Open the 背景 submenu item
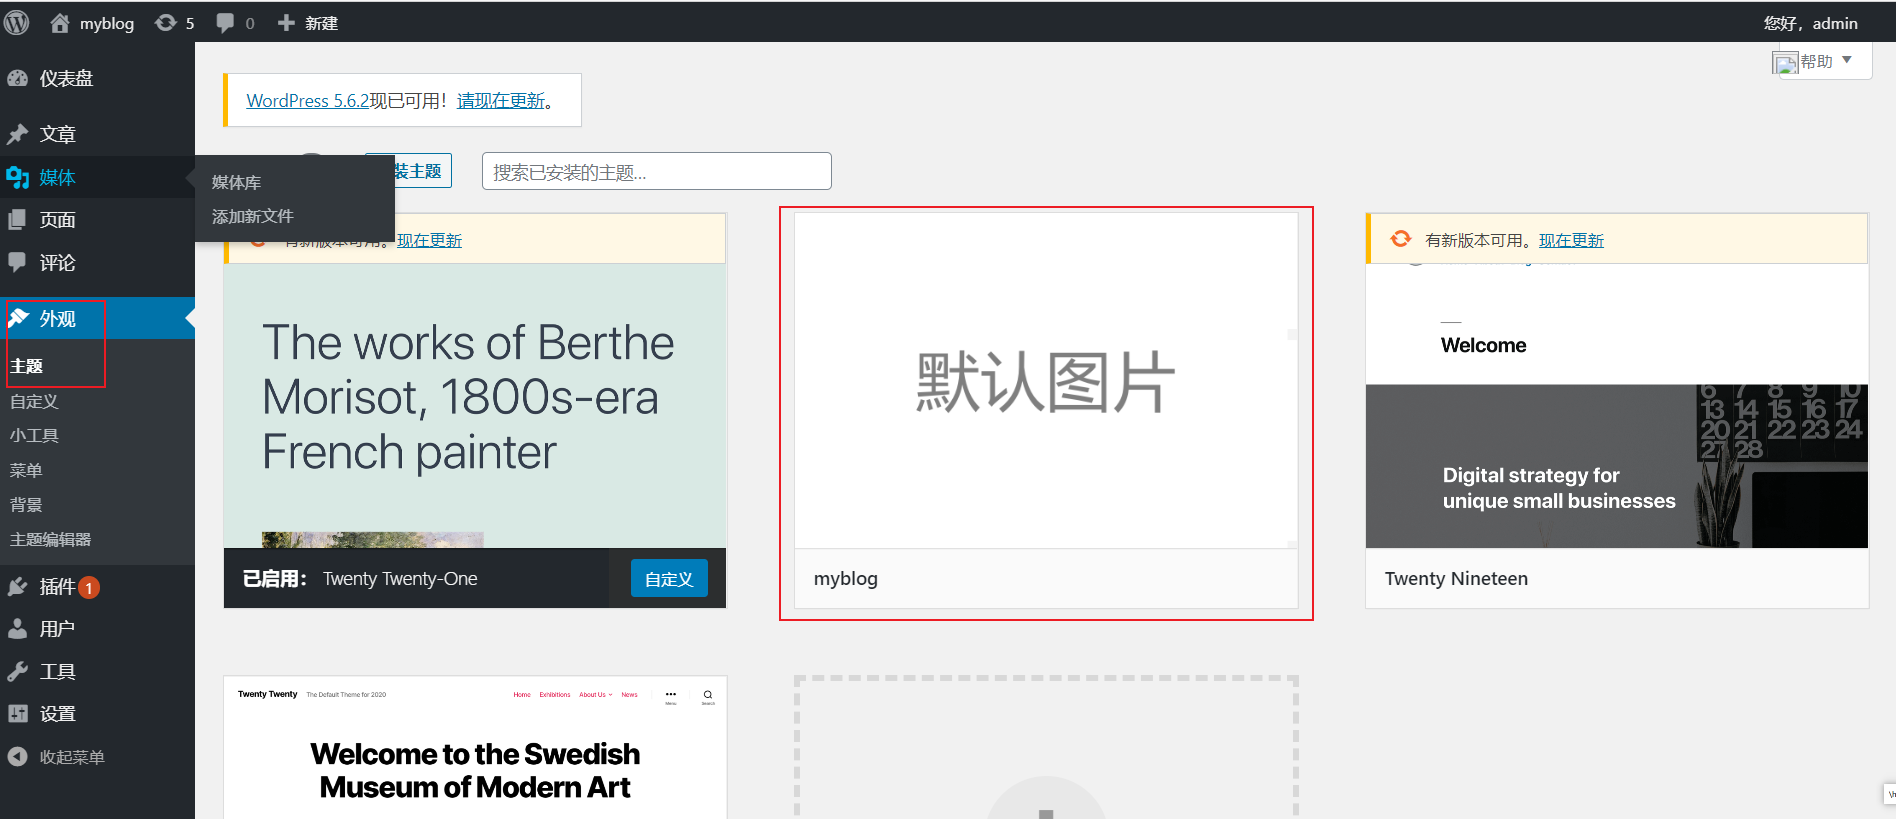The height and width of the screenshot is (819, 1896). coord(26,505)
